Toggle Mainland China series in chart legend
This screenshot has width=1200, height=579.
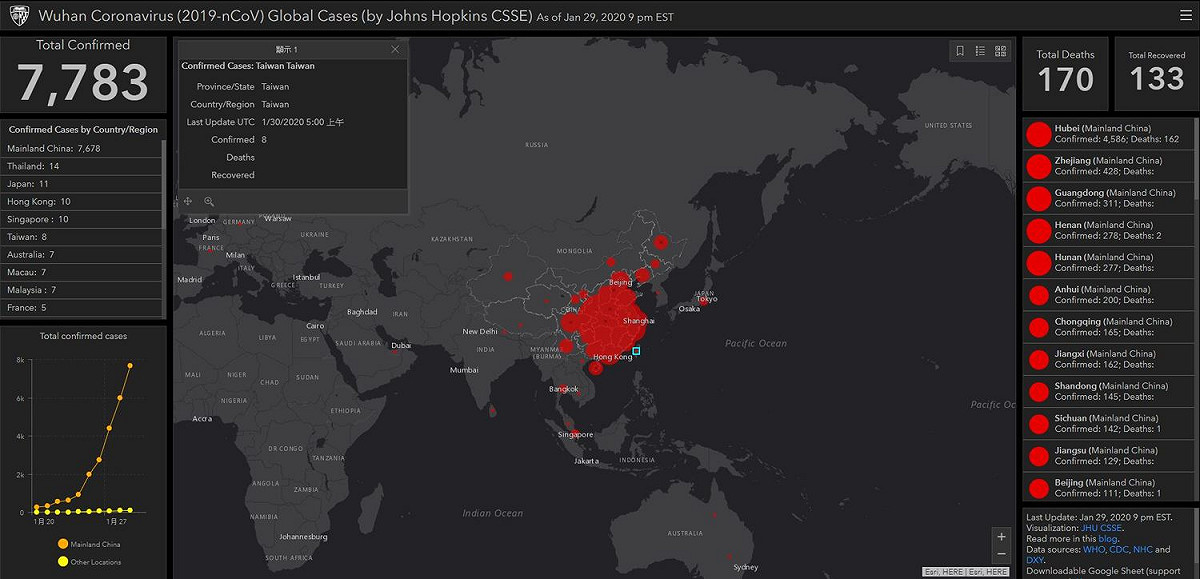89,544
